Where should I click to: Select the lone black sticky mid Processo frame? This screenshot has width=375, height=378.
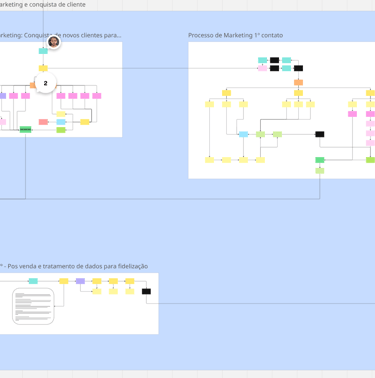click(320, 134)
